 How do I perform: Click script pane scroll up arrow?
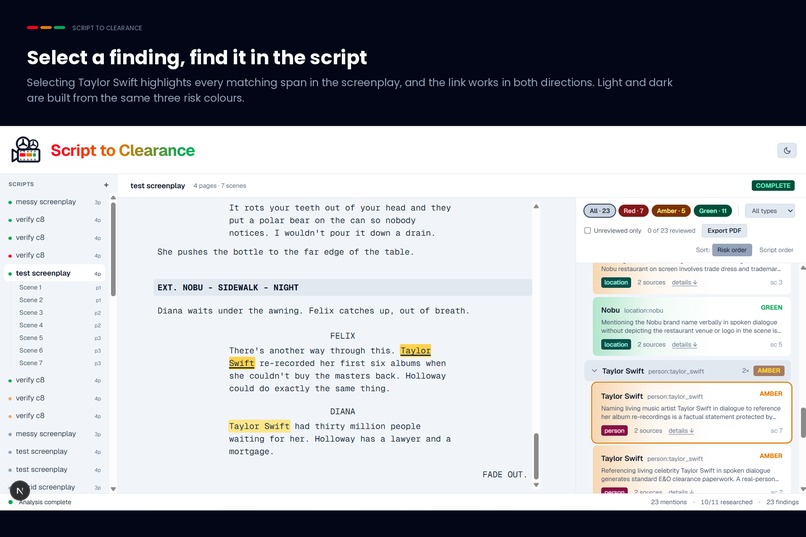click(x=536, y=207)
